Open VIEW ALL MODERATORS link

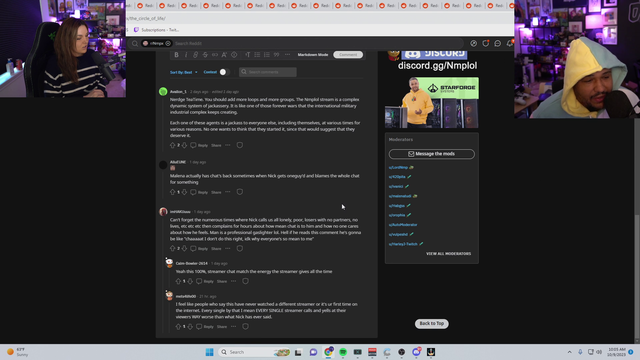449,254
